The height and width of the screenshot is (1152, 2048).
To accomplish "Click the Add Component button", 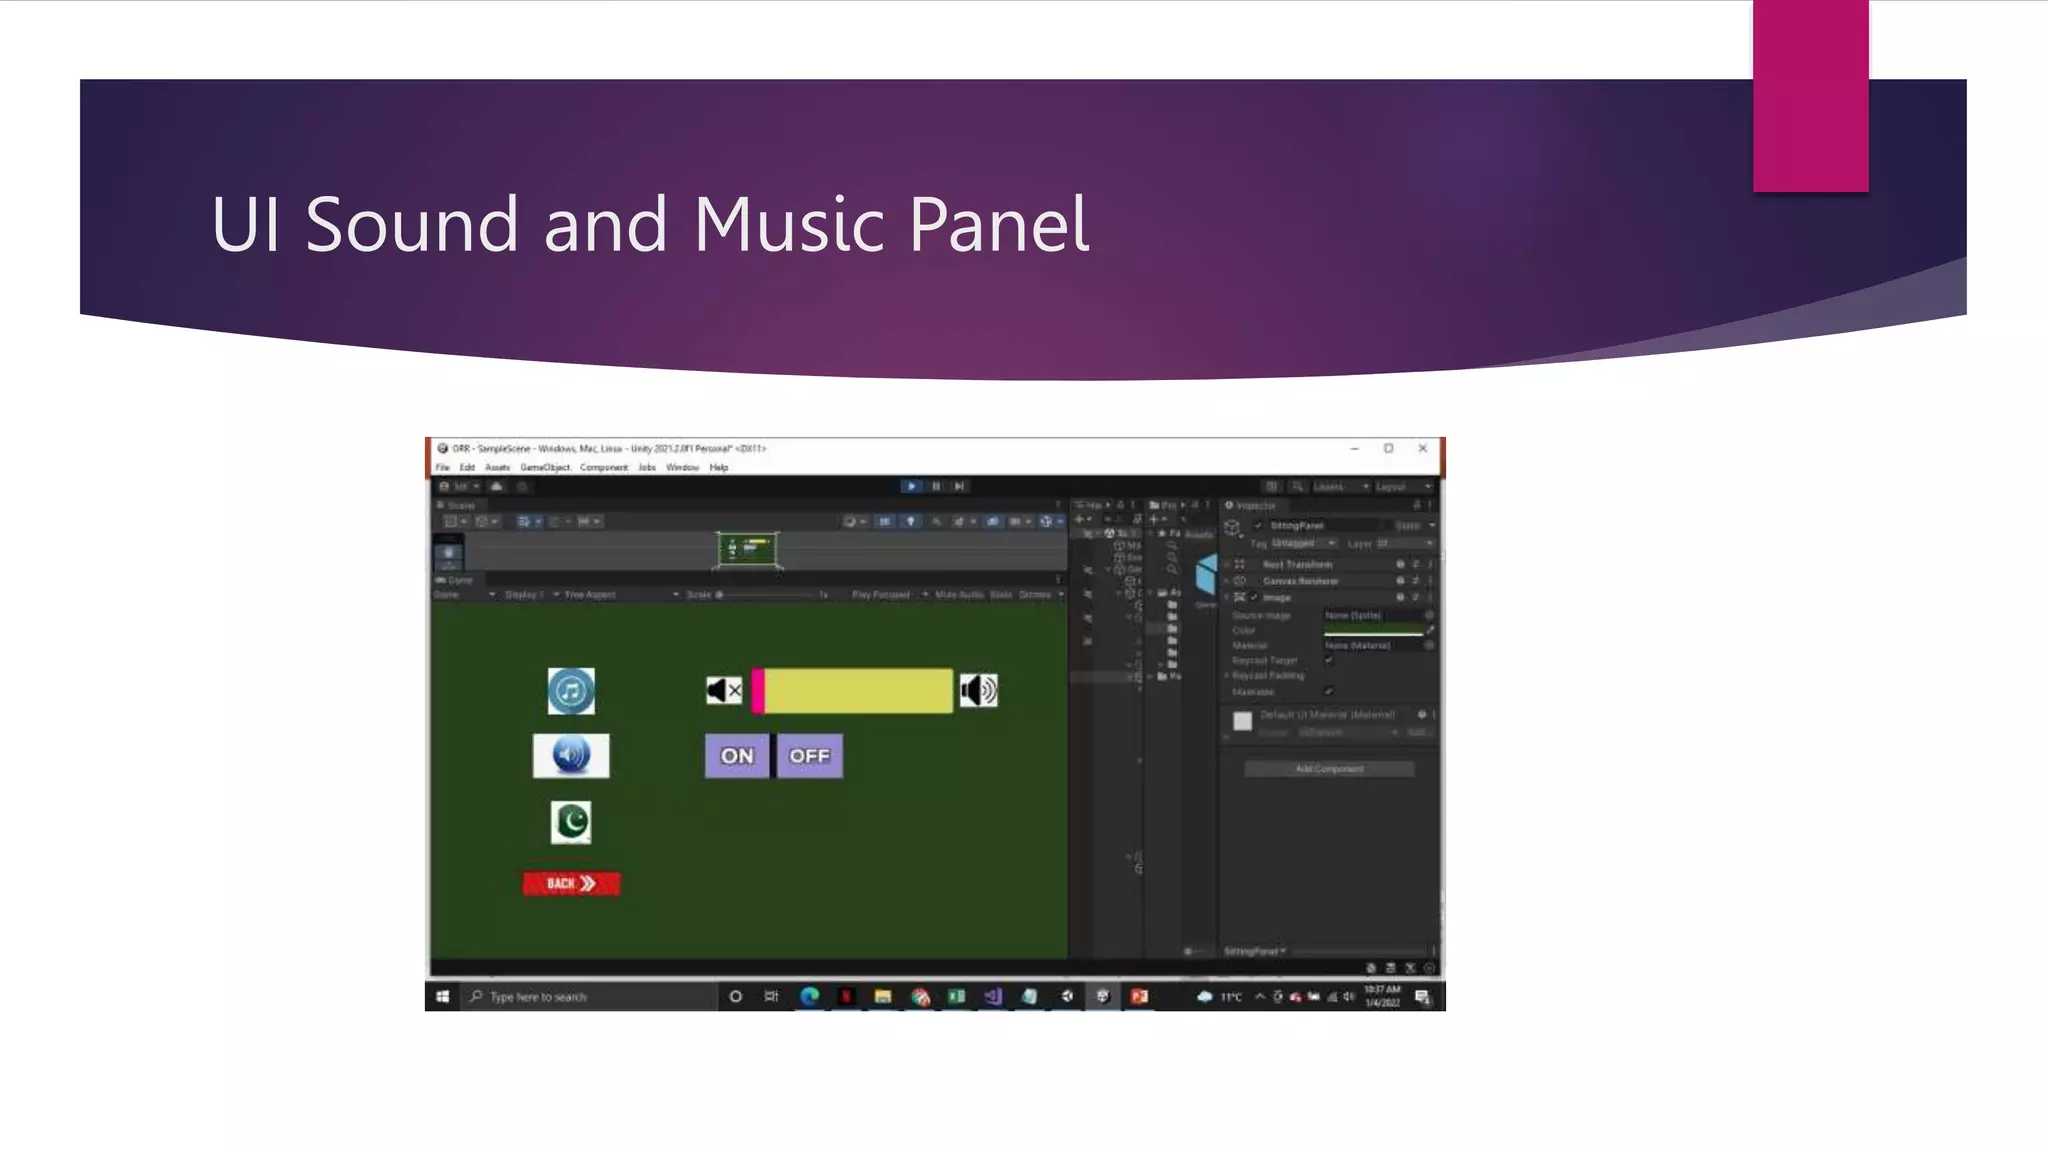I will 1329,769.
